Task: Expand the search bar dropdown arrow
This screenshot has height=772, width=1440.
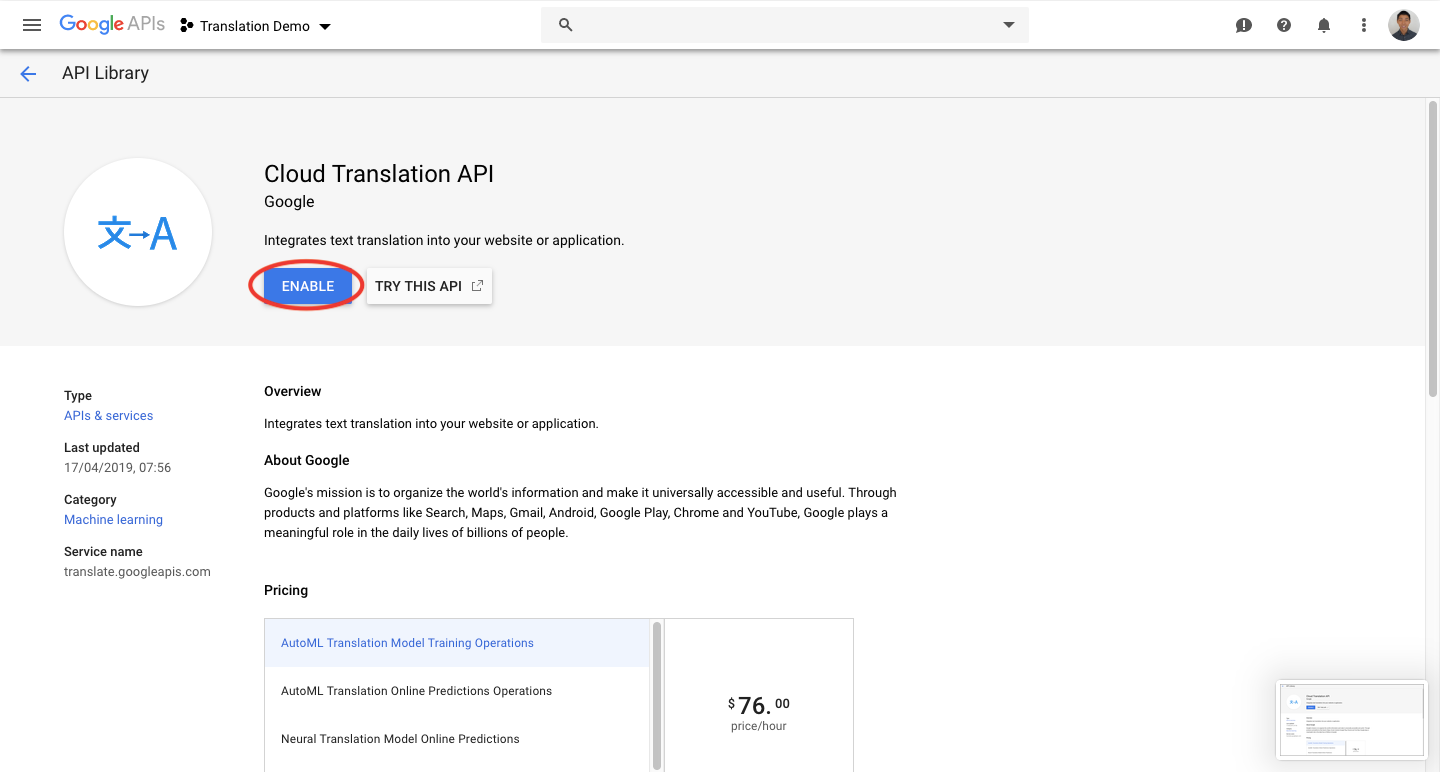Action: click(1008, 24)
